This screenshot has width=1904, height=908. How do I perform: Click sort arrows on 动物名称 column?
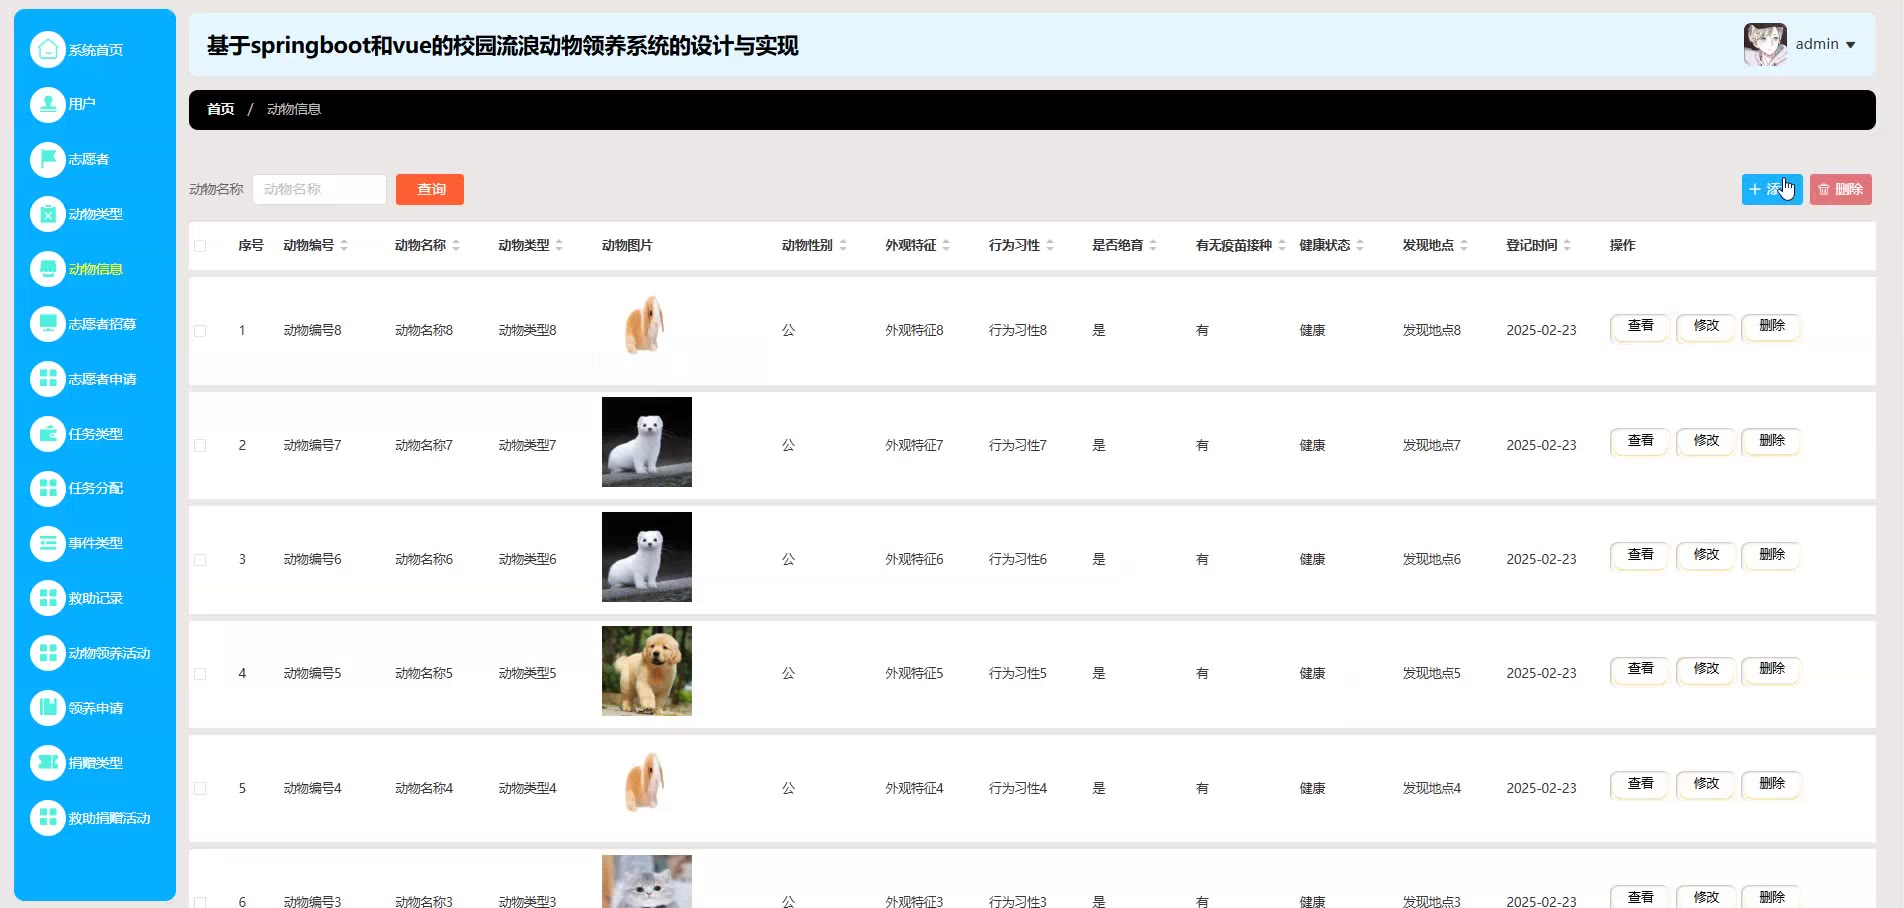pos(456,245)
